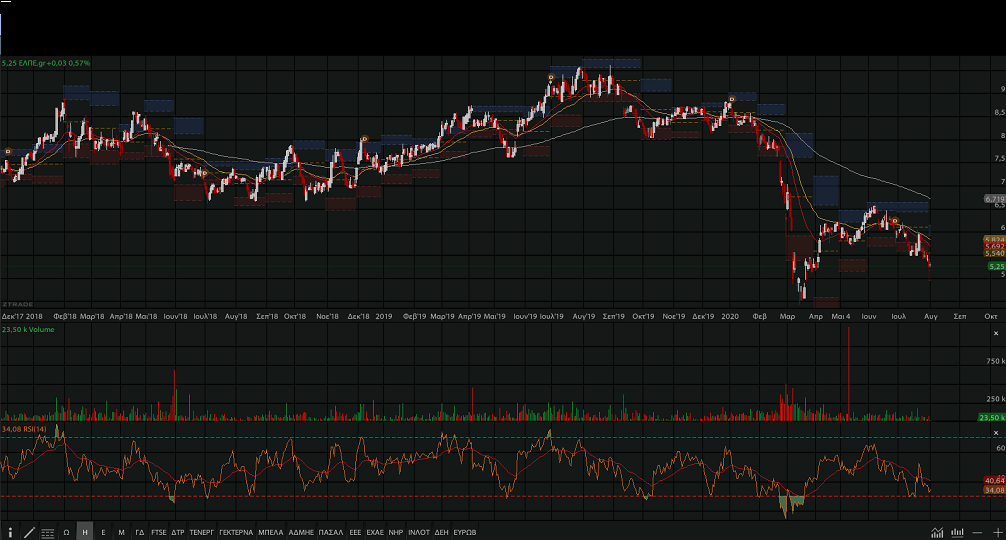Open the indicators list icon beside the line tool

pyautogui.click(x=47, y=532)
